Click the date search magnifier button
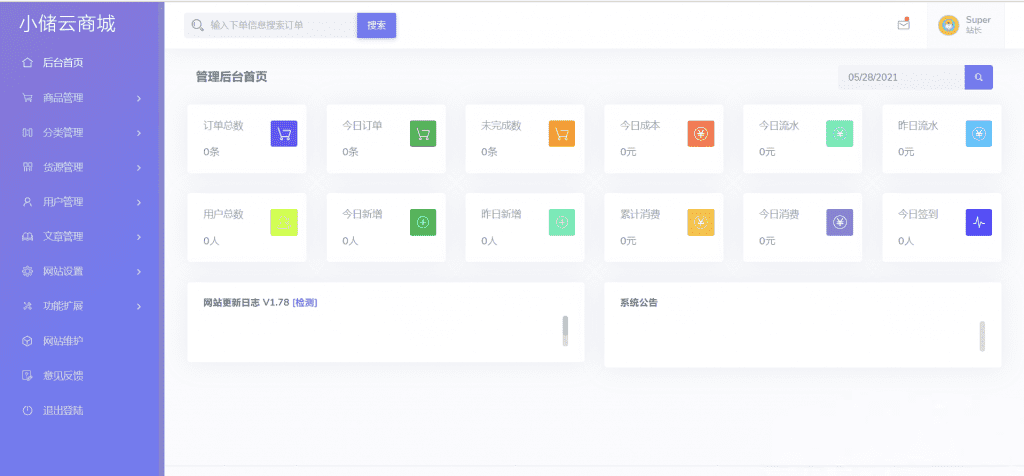Screen dimensions: 1024x476 (979, 77)
